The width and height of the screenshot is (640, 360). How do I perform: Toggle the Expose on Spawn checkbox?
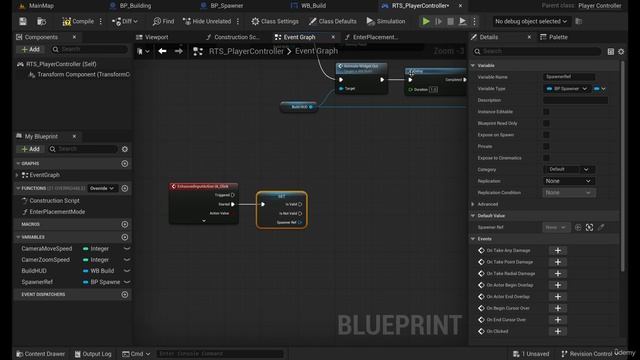(x=546, y=135)
